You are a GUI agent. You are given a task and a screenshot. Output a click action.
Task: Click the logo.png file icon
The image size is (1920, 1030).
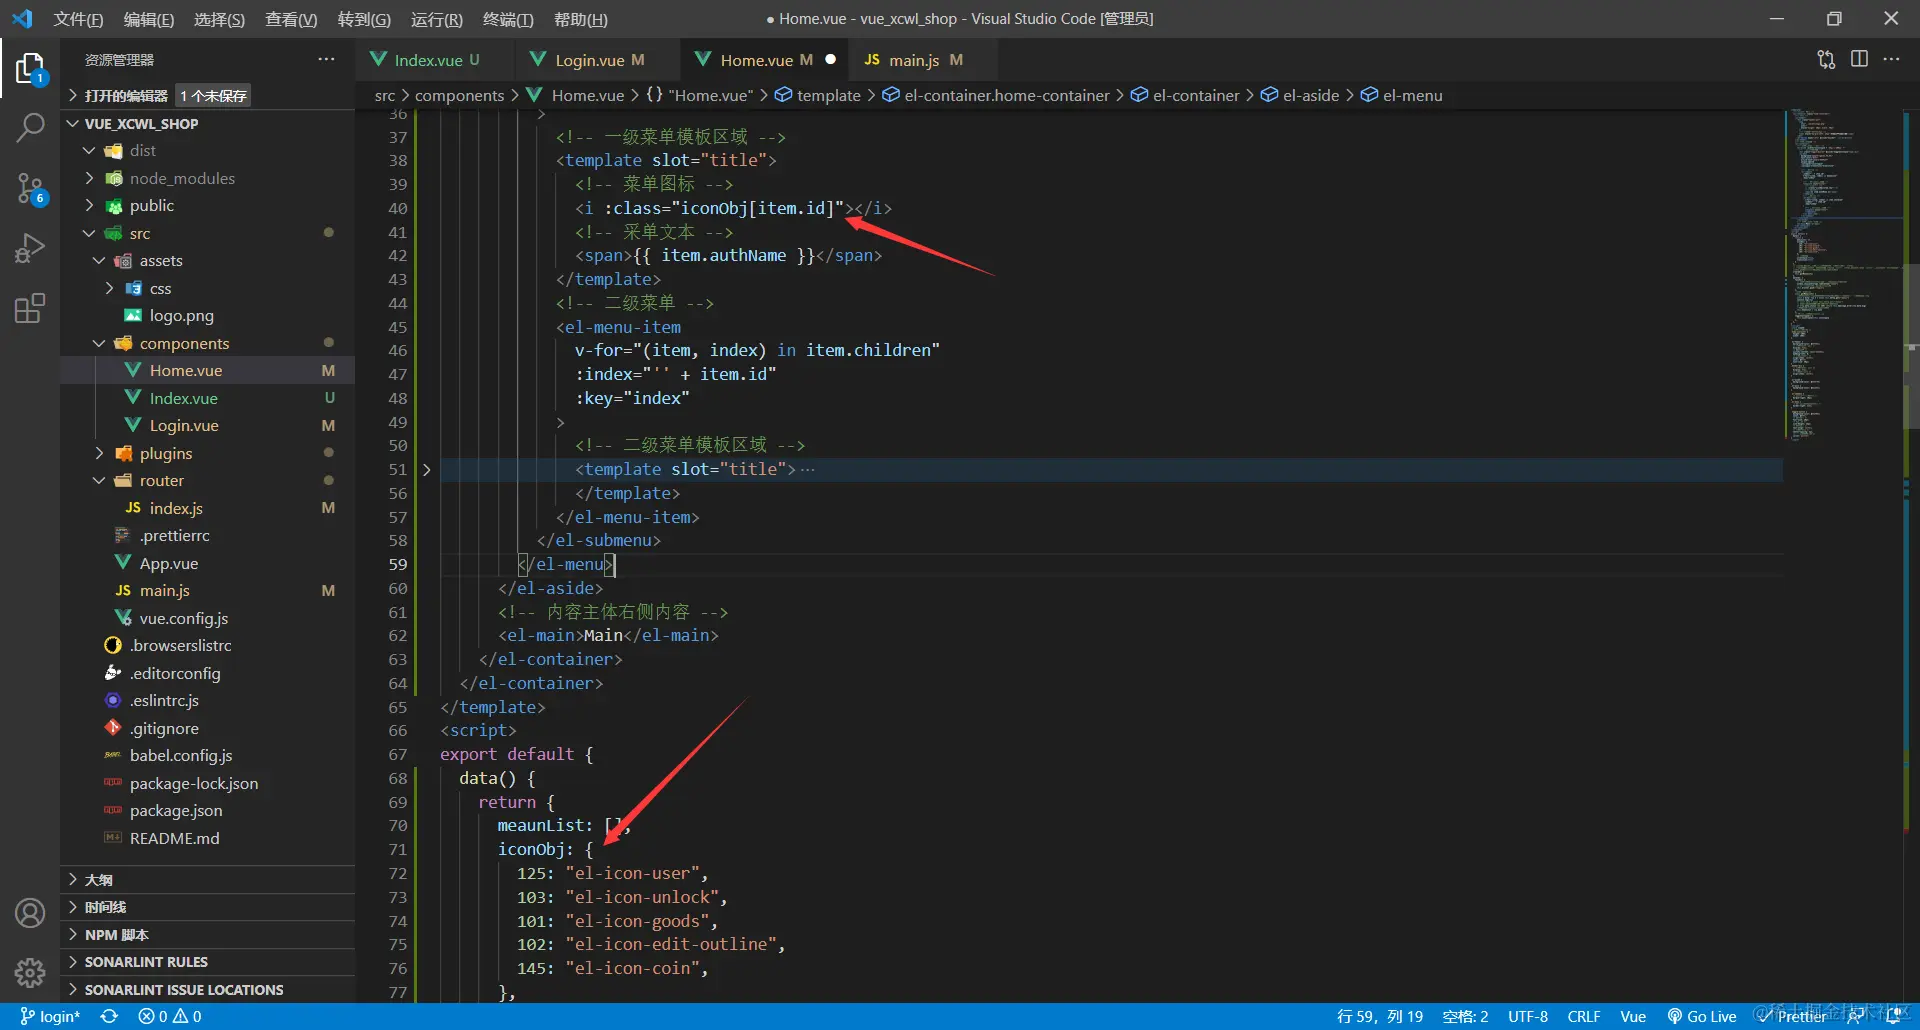[x=132, y=315]
